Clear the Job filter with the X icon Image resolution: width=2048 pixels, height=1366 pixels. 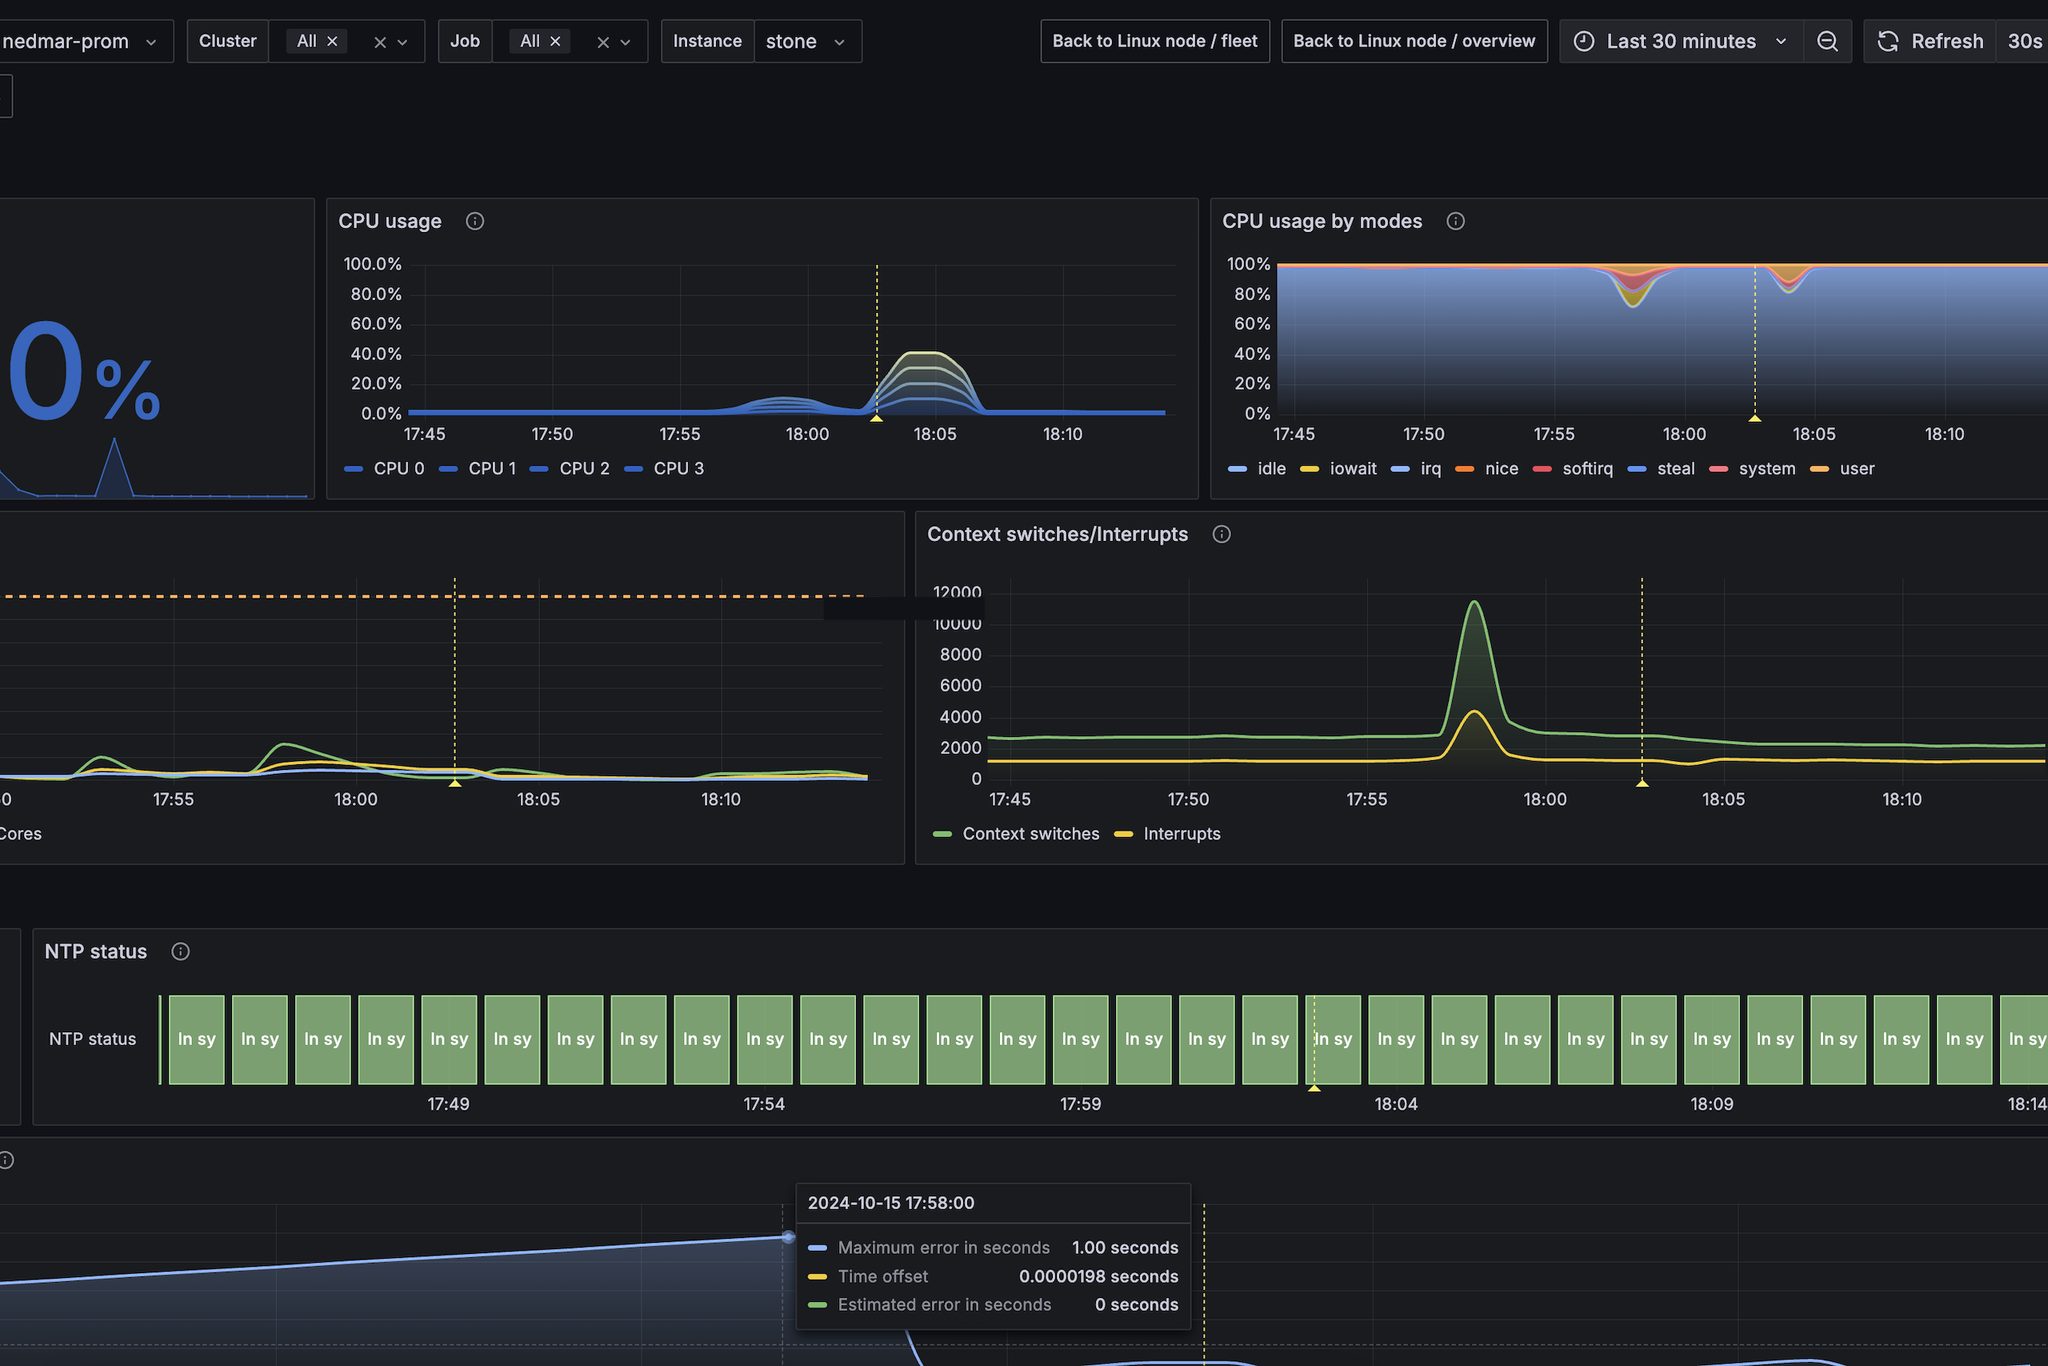(603, 42)
